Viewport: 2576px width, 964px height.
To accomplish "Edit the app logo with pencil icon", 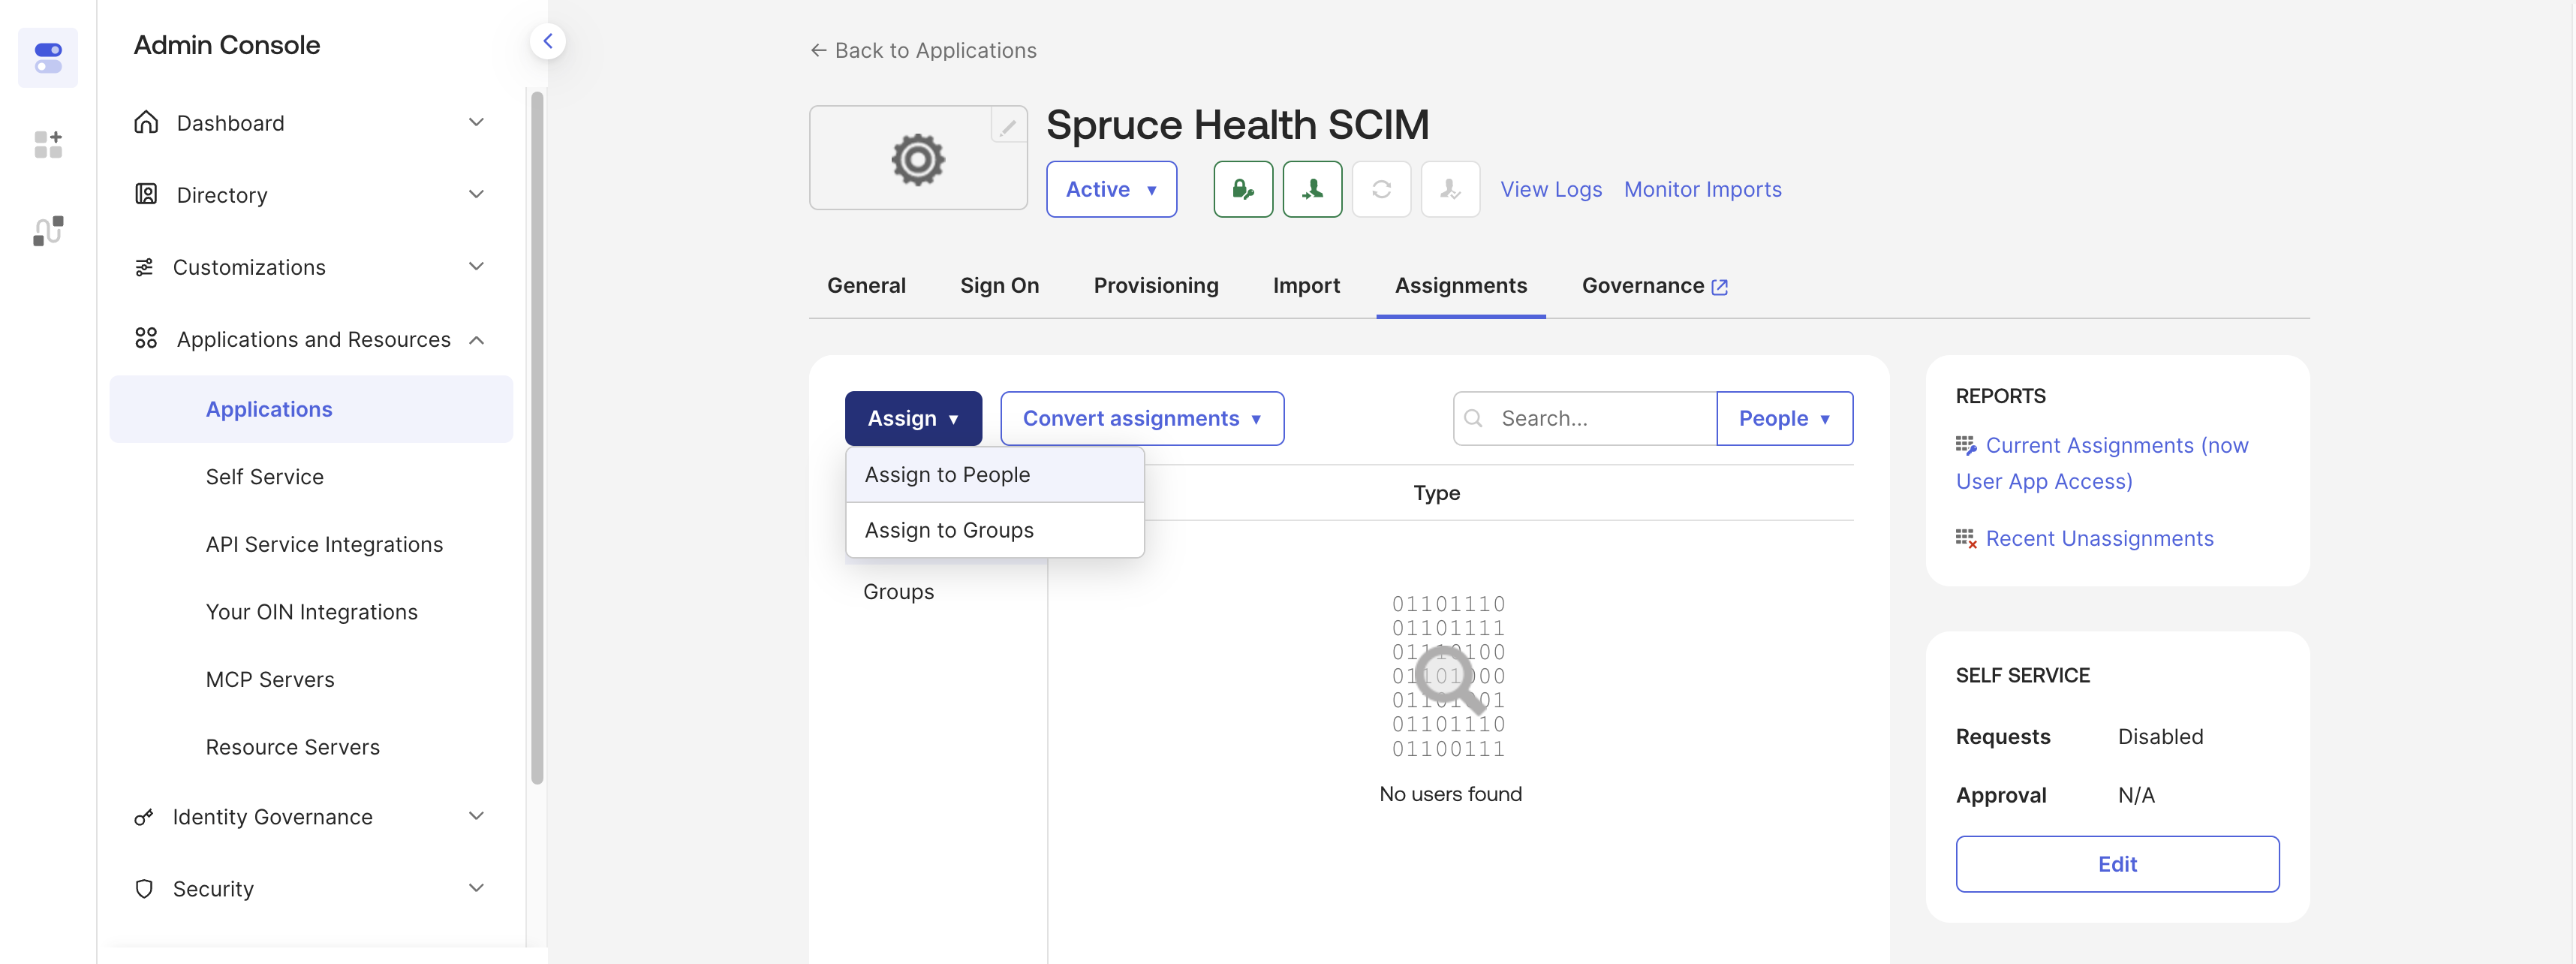I will (1008, 126).
